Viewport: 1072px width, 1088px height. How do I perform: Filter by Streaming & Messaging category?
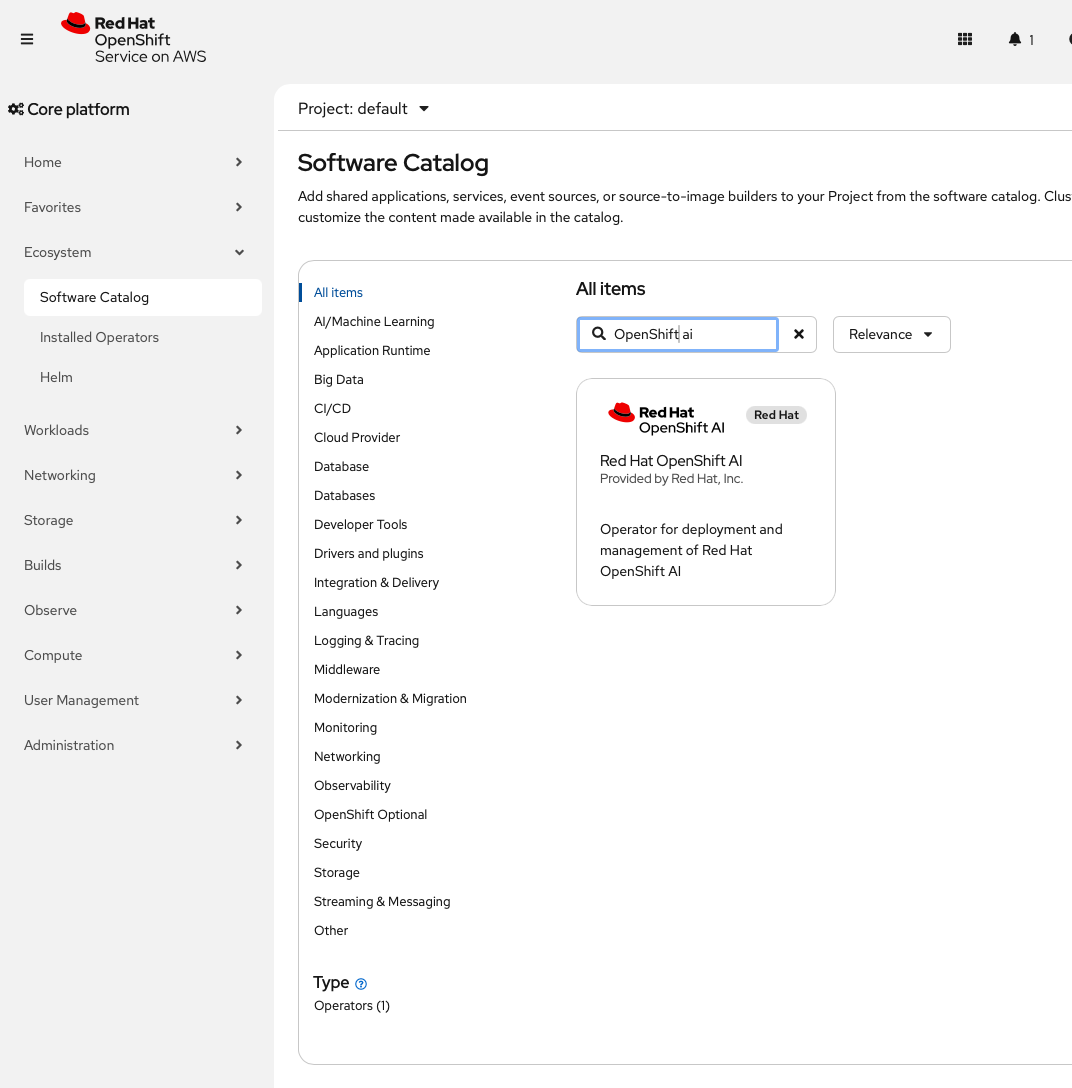tap(382, 902)
